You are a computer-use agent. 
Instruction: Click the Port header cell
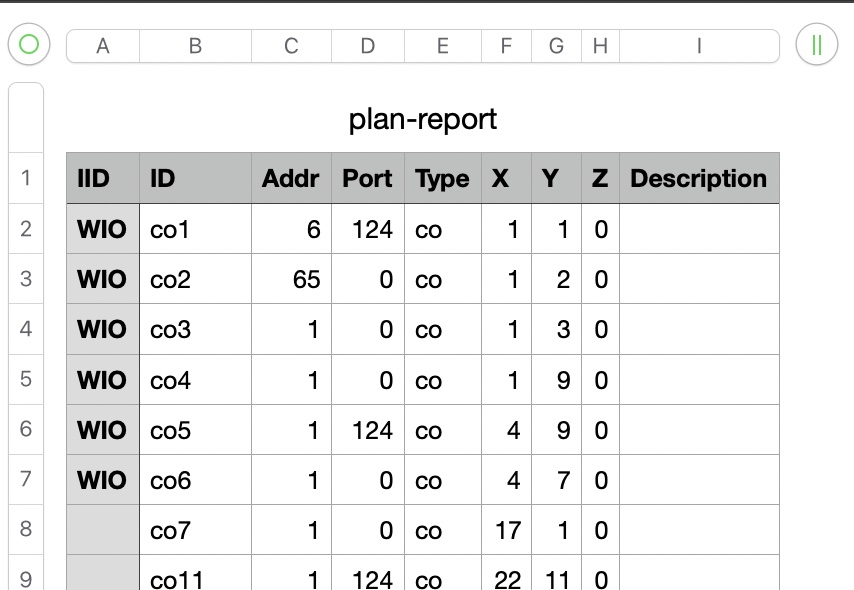367,179
